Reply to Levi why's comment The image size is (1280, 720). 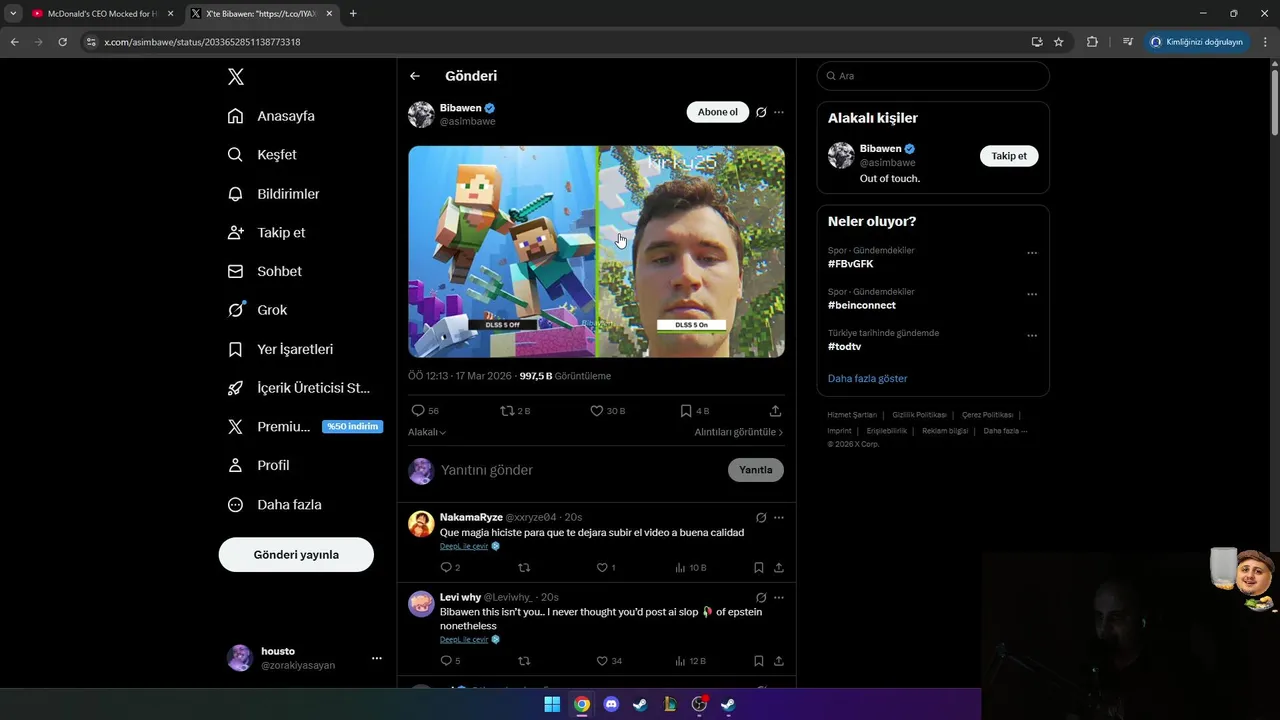pos(447,661)
